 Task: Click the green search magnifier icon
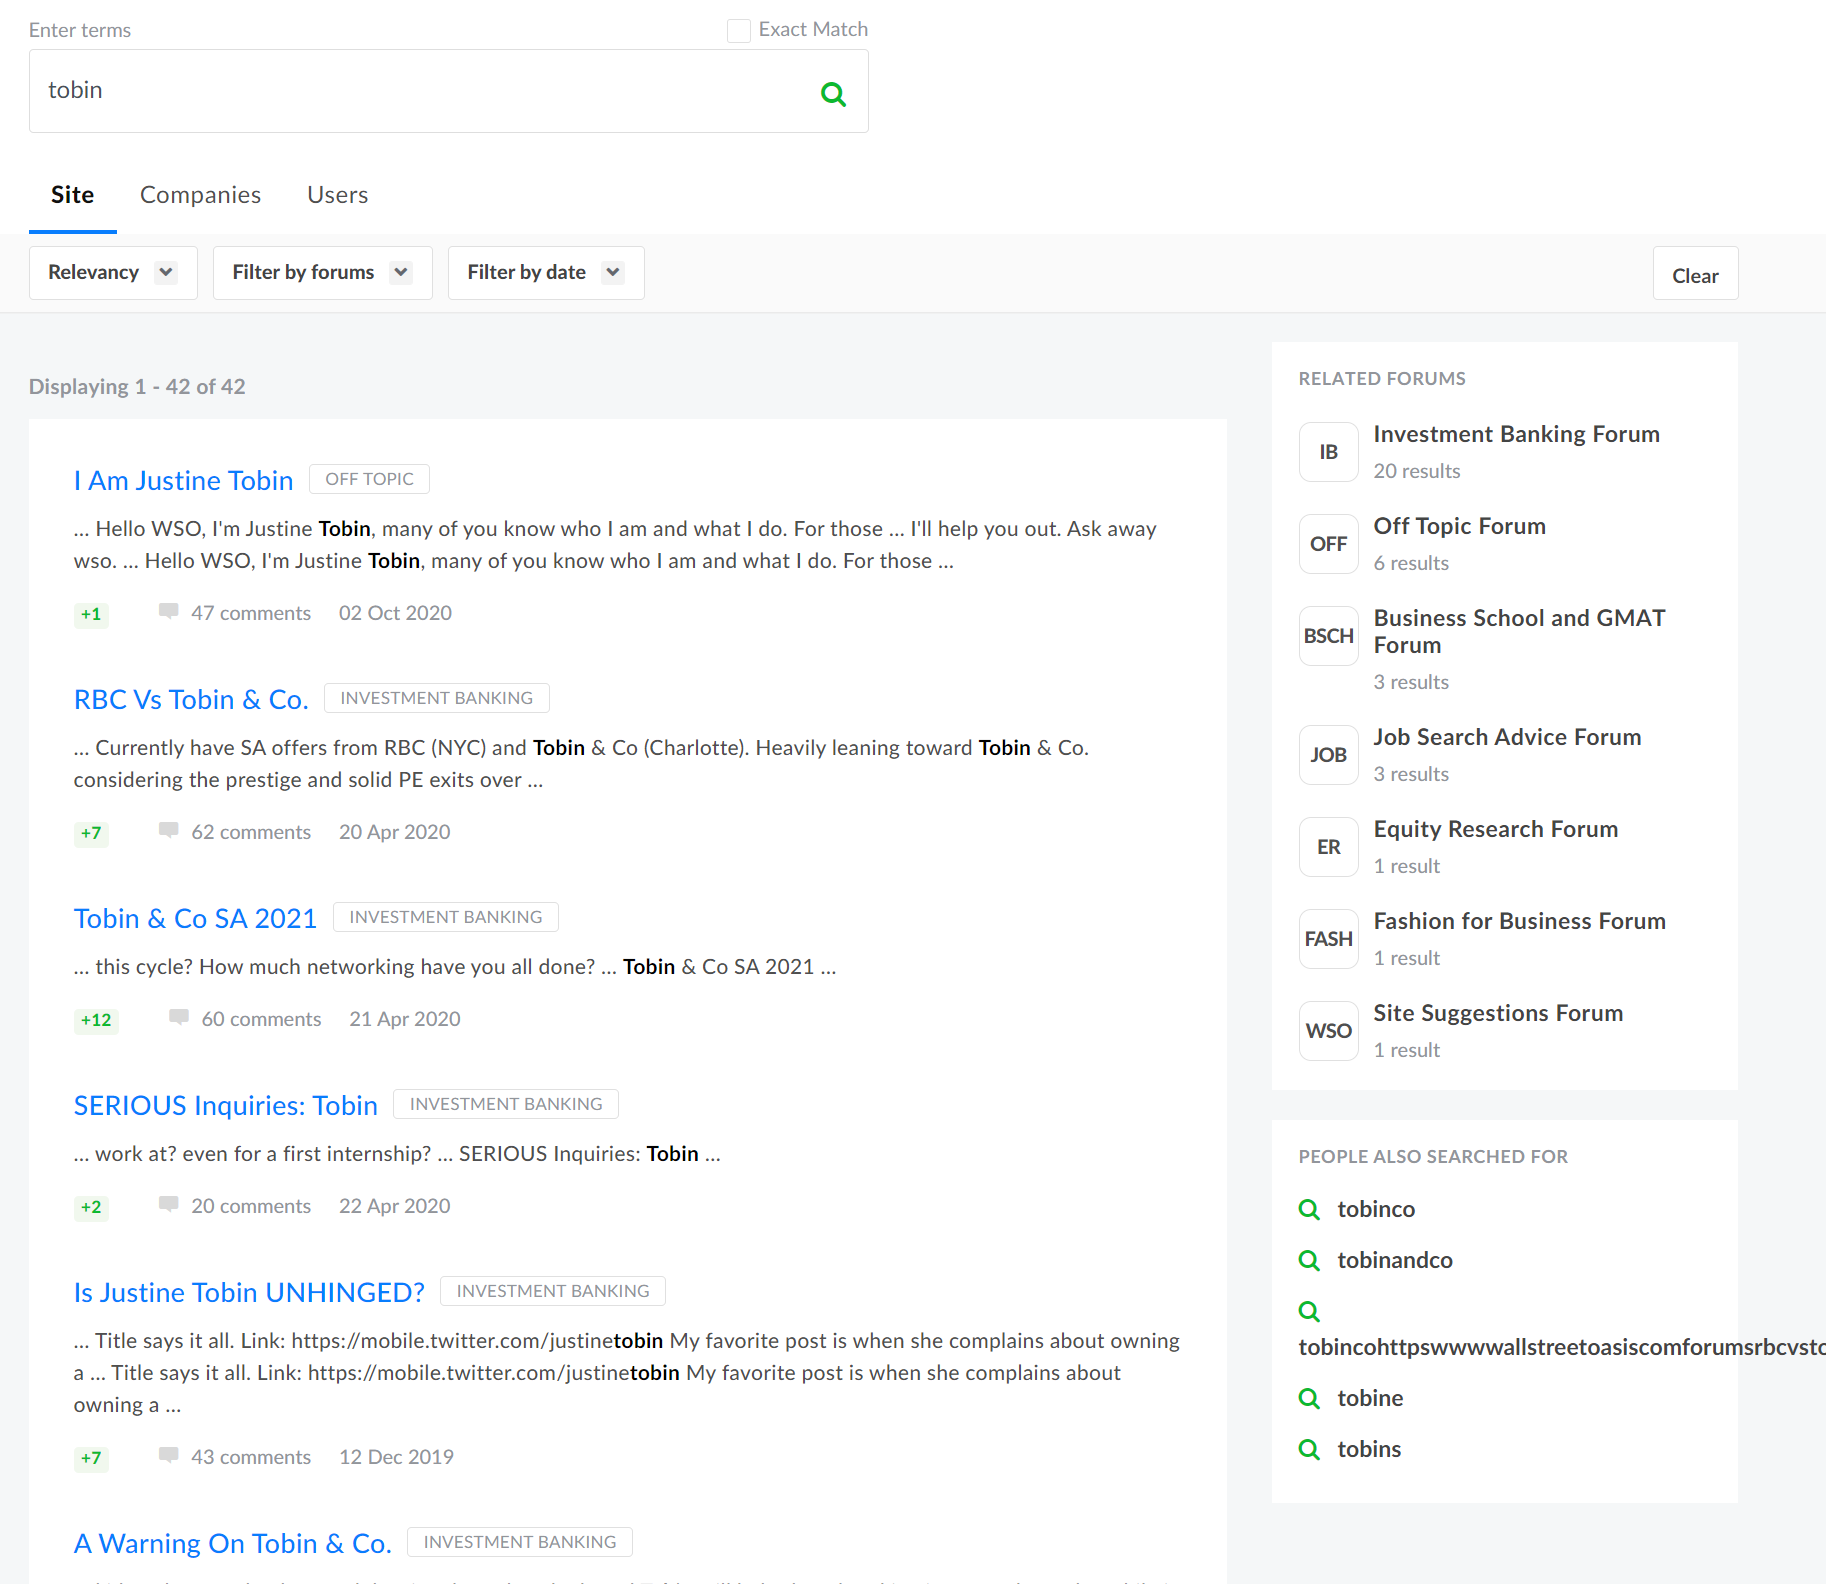click(833, 94)
